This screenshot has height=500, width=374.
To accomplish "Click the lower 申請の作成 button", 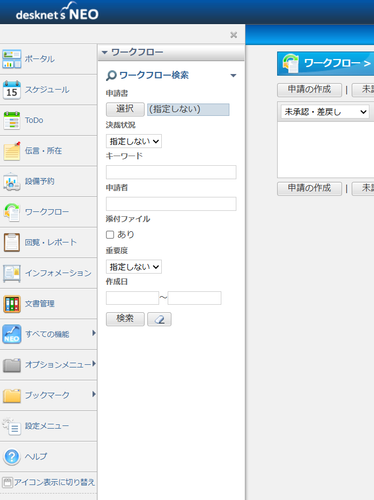I will [309, 188].
